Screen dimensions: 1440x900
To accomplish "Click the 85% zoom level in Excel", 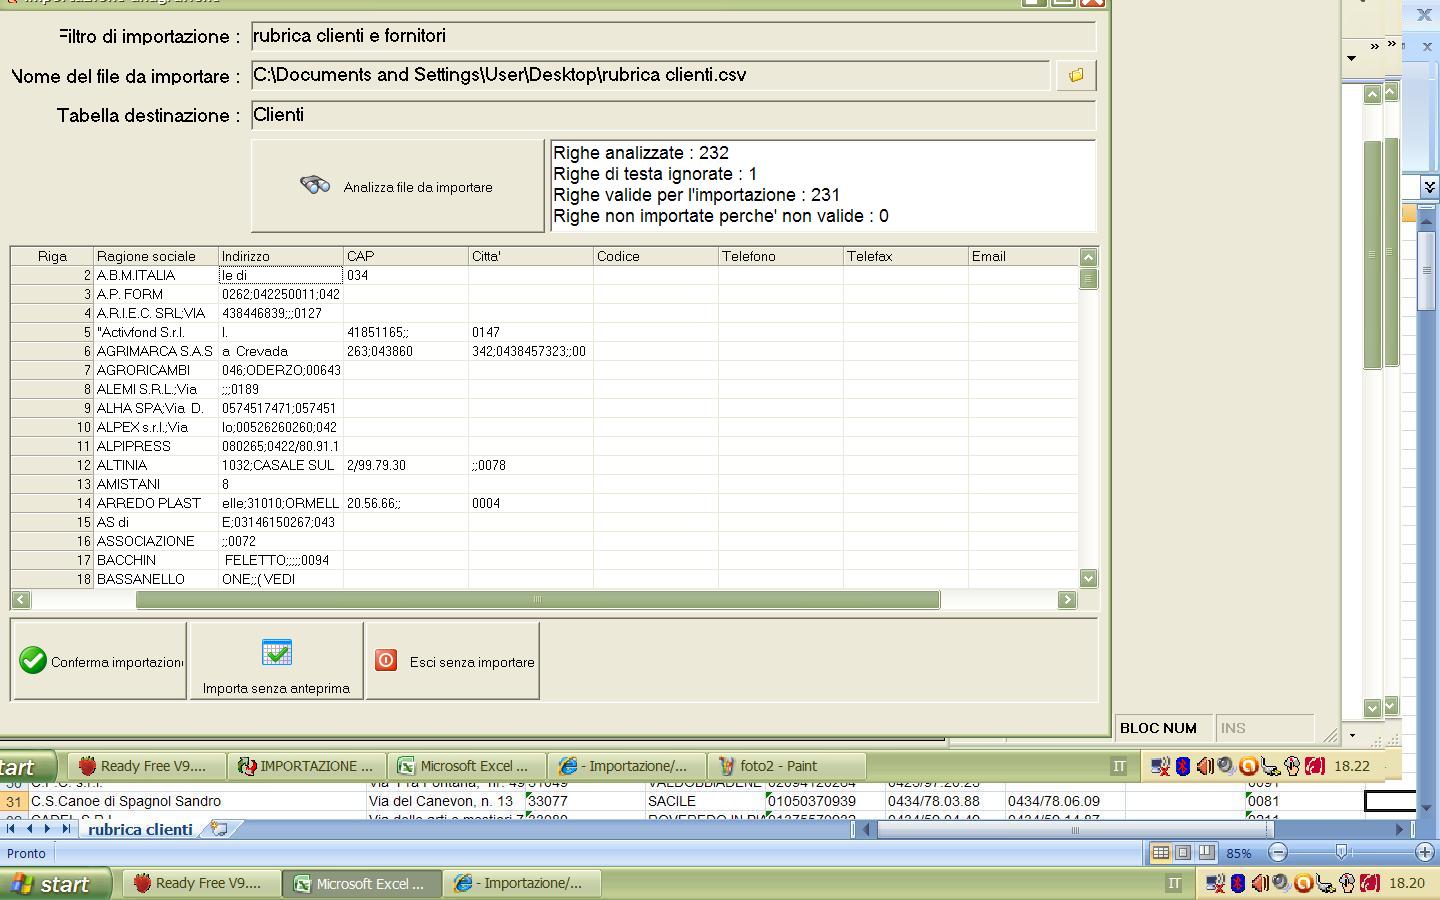I will pyautogui.click(x=1239, y=853).
